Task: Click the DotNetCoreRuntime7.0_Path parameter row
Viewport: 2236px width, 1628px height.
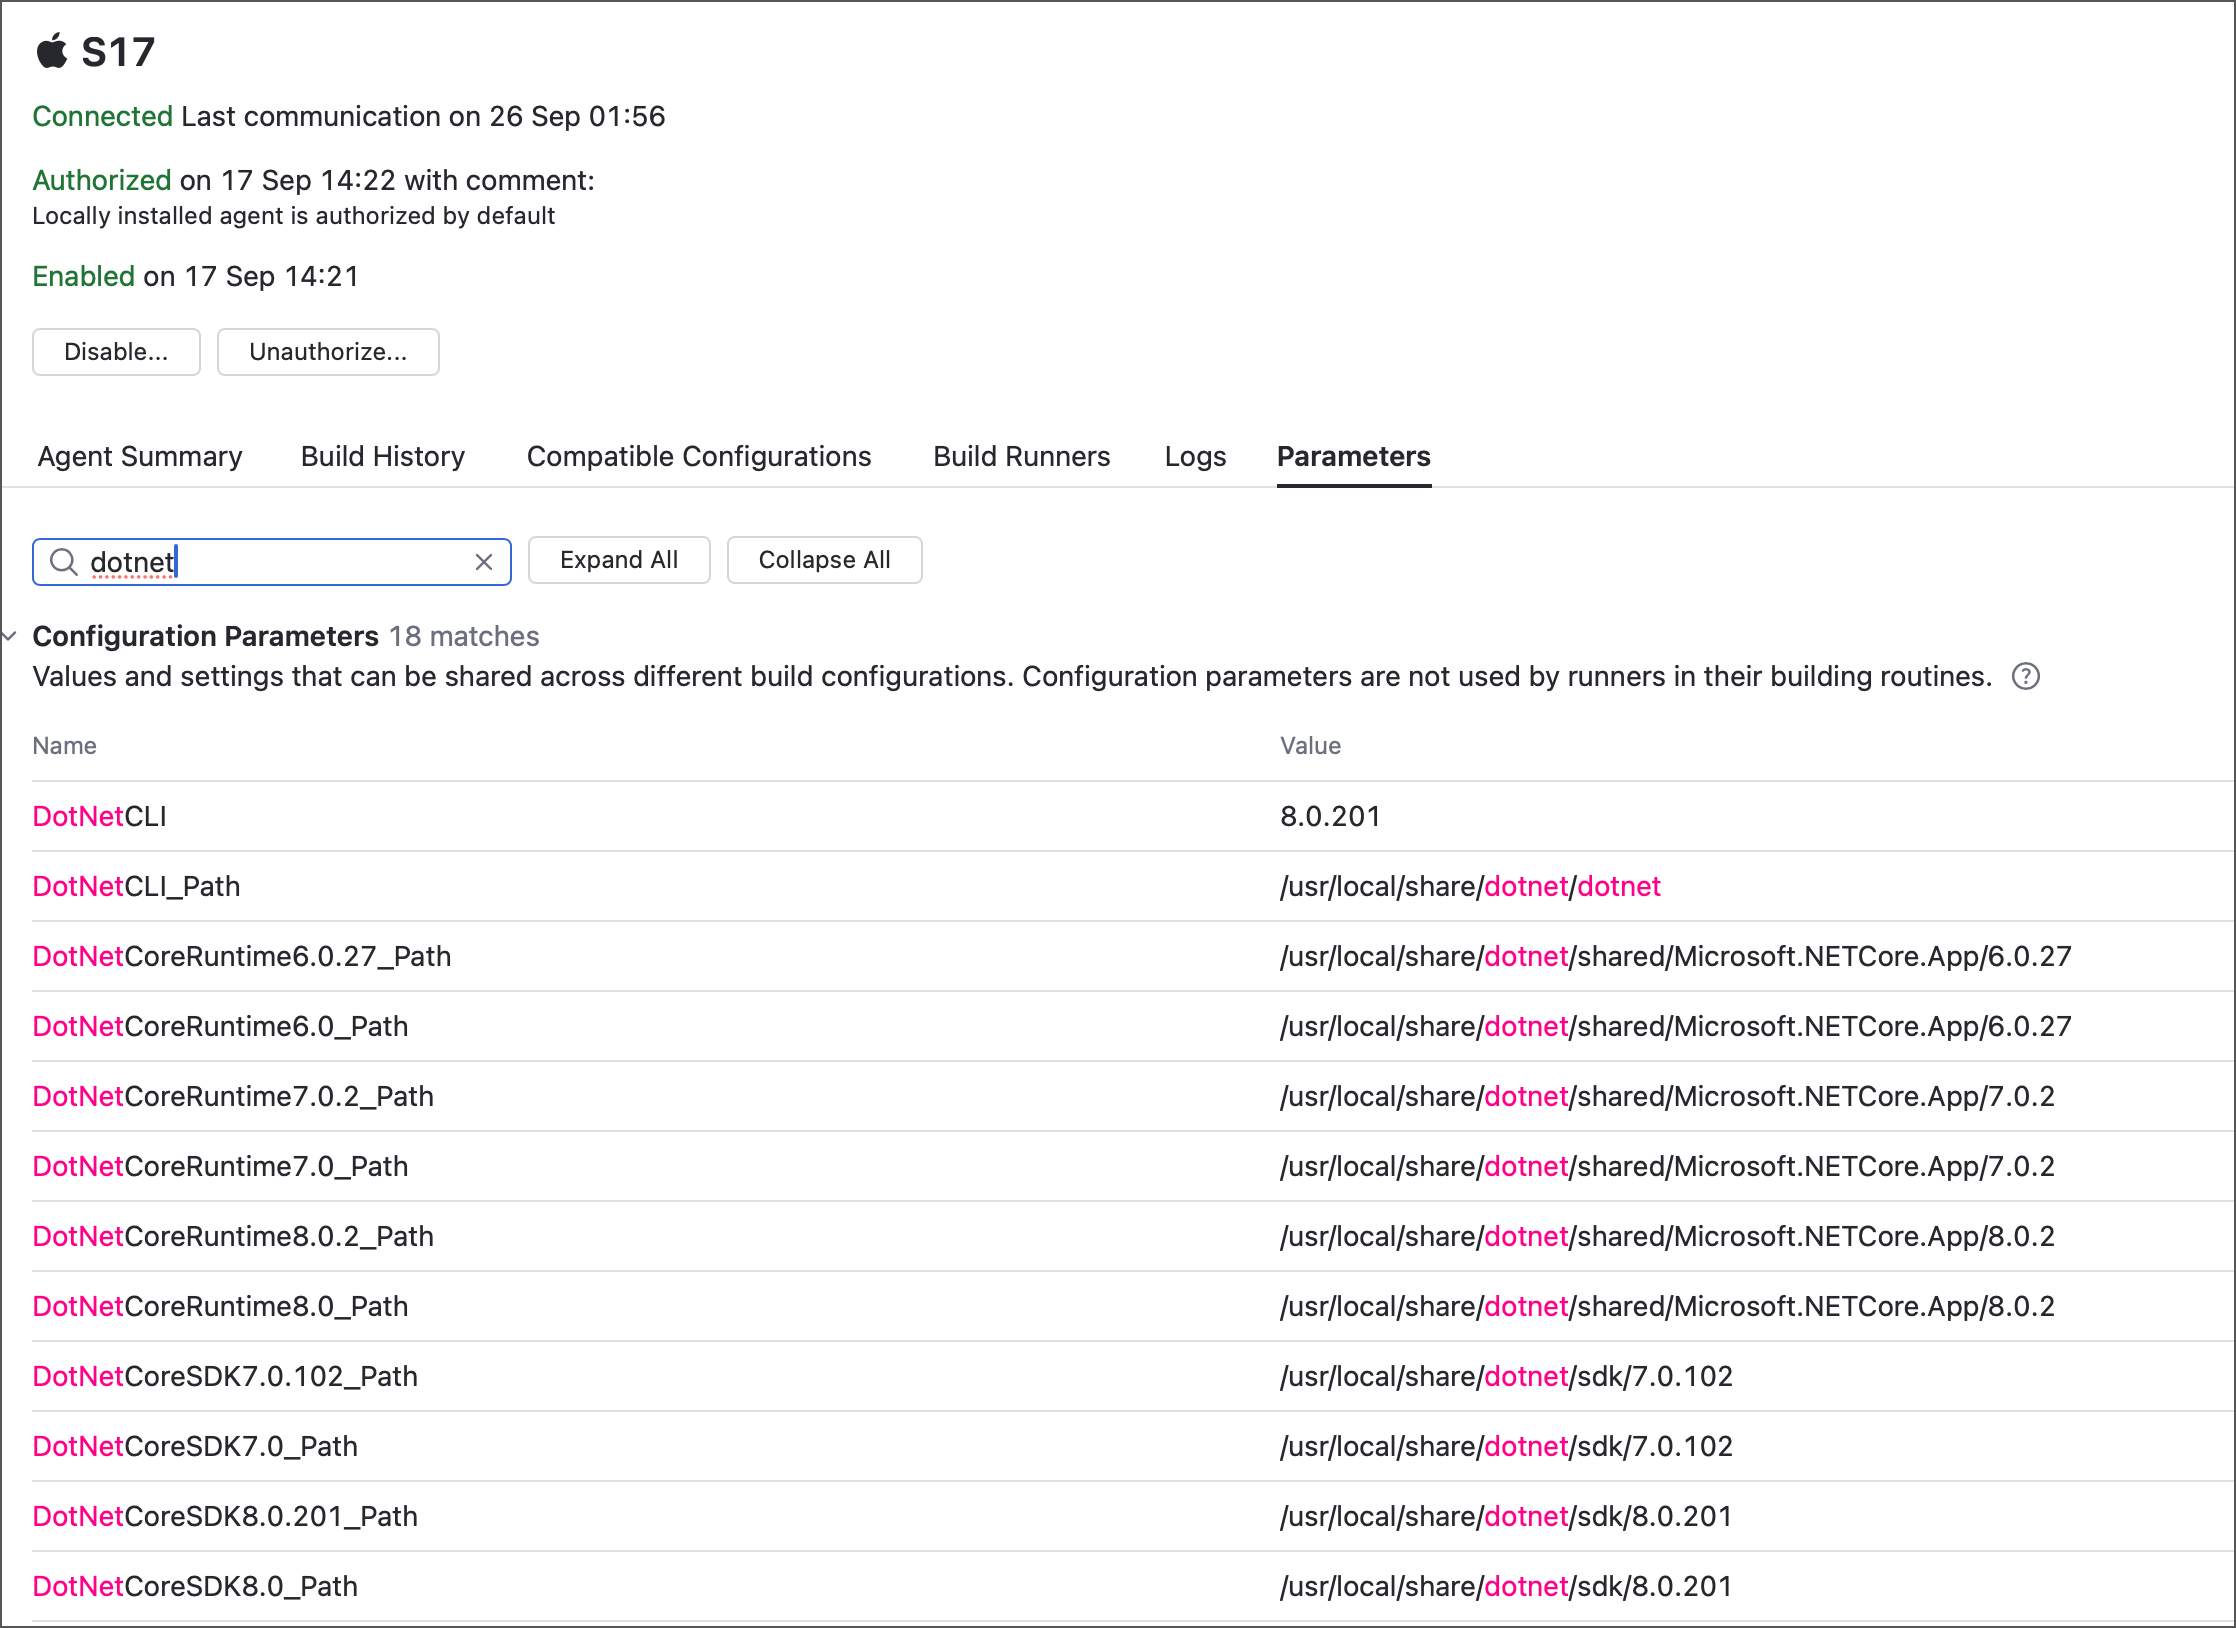Action: tap(221, 1167)
